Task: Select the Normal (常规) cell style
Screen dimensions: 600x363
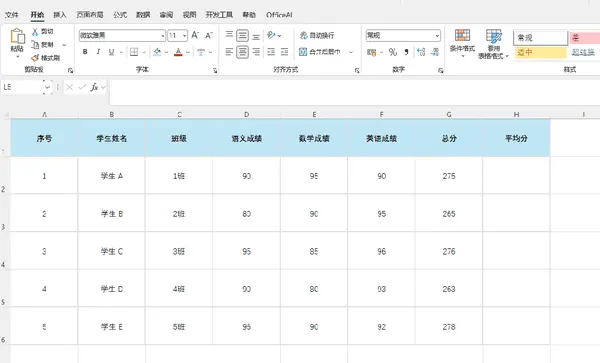Action: [540, 38]
